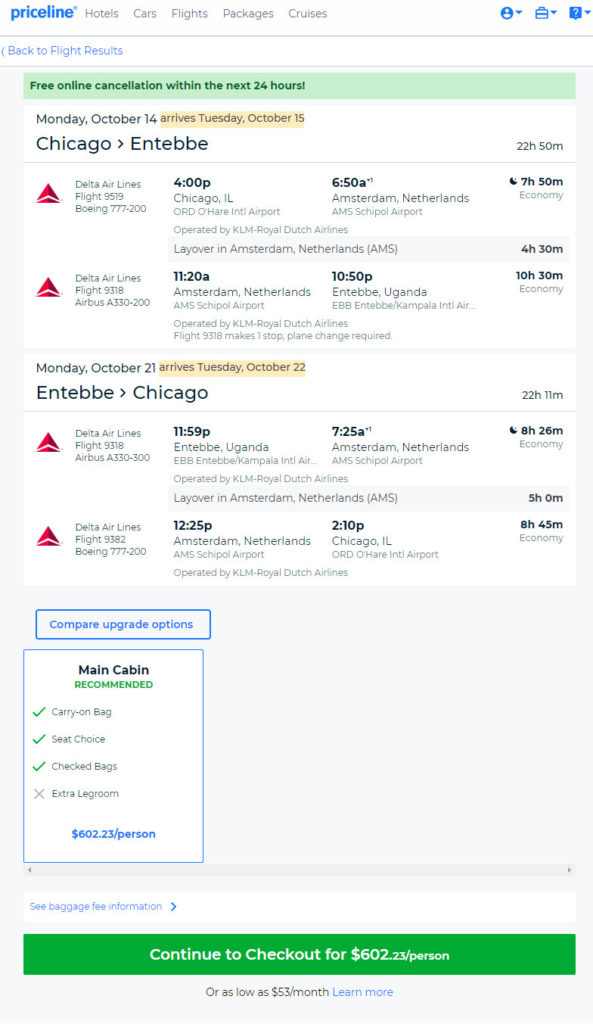593x1024 pixels.
Task: Click Delta logo for Flight 9519
Action: coord(48,194)
